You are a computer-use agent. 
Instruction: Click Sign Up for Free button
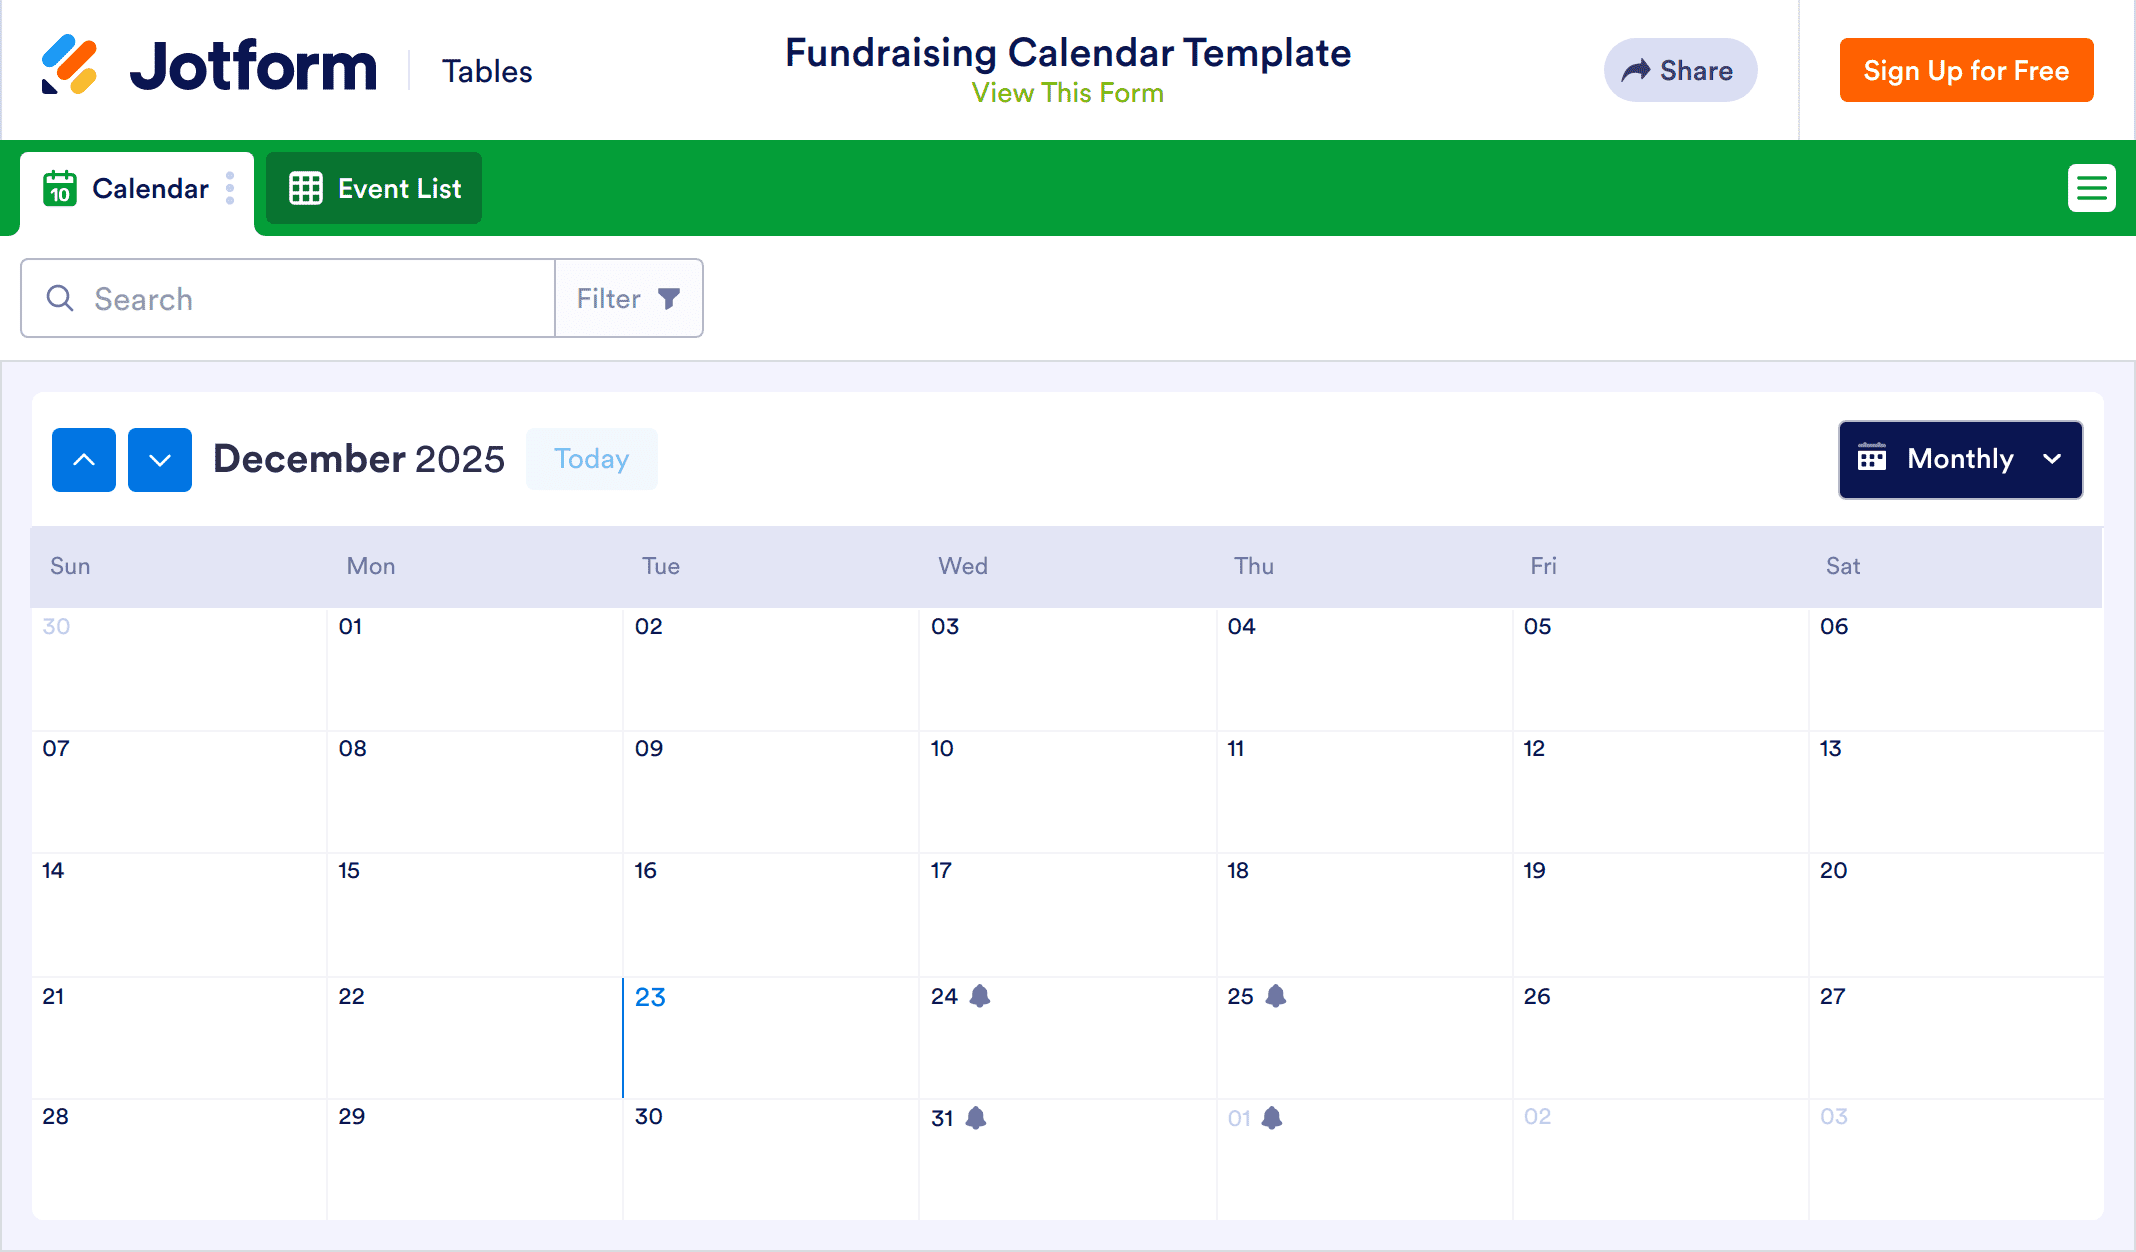tap(1966, 70)
